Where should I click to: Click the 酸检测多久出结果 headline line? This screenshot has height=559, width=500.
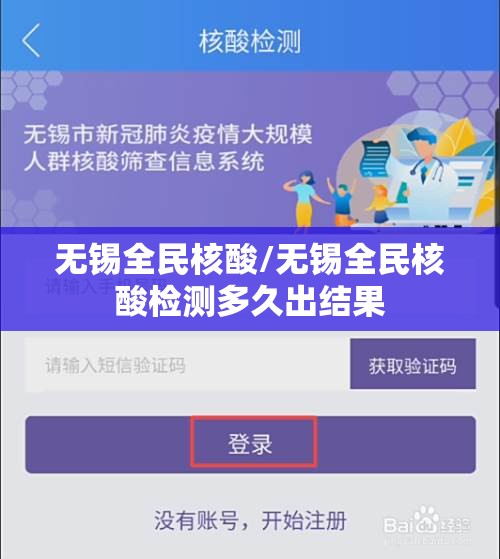click(x=250, y=301)
